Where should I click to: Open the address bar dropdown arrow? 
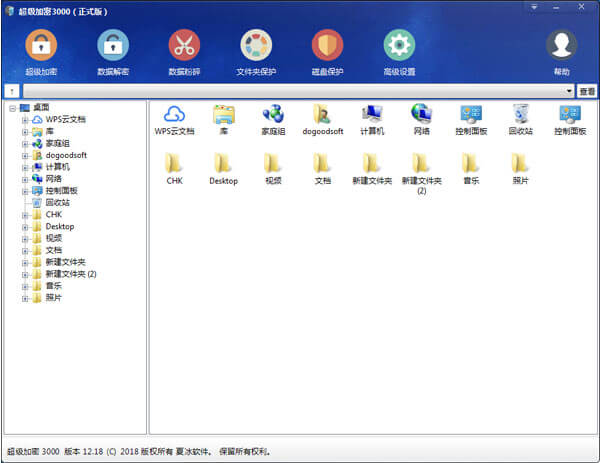pyautogui.click(x=569, y=91)
